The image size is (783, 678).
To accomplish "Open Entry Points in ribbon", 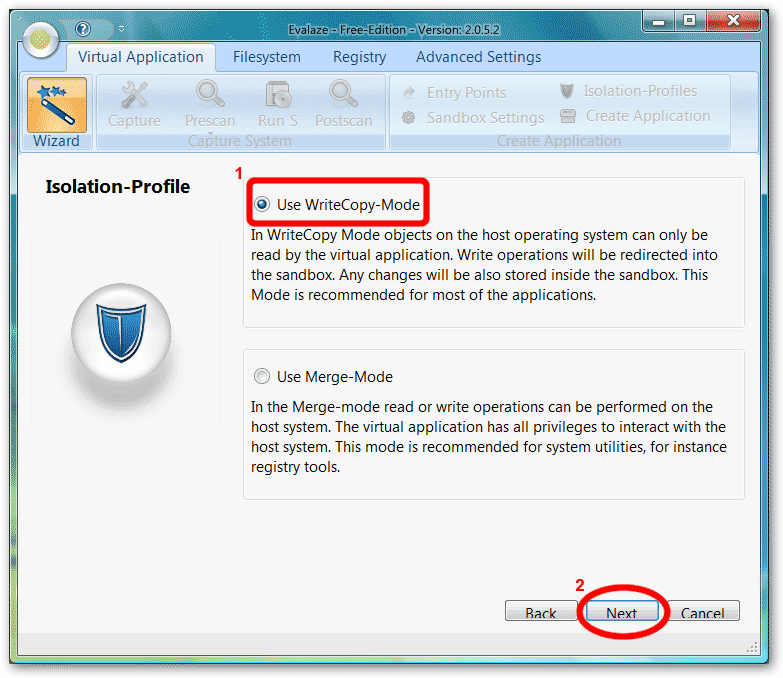I will [454, 92].
